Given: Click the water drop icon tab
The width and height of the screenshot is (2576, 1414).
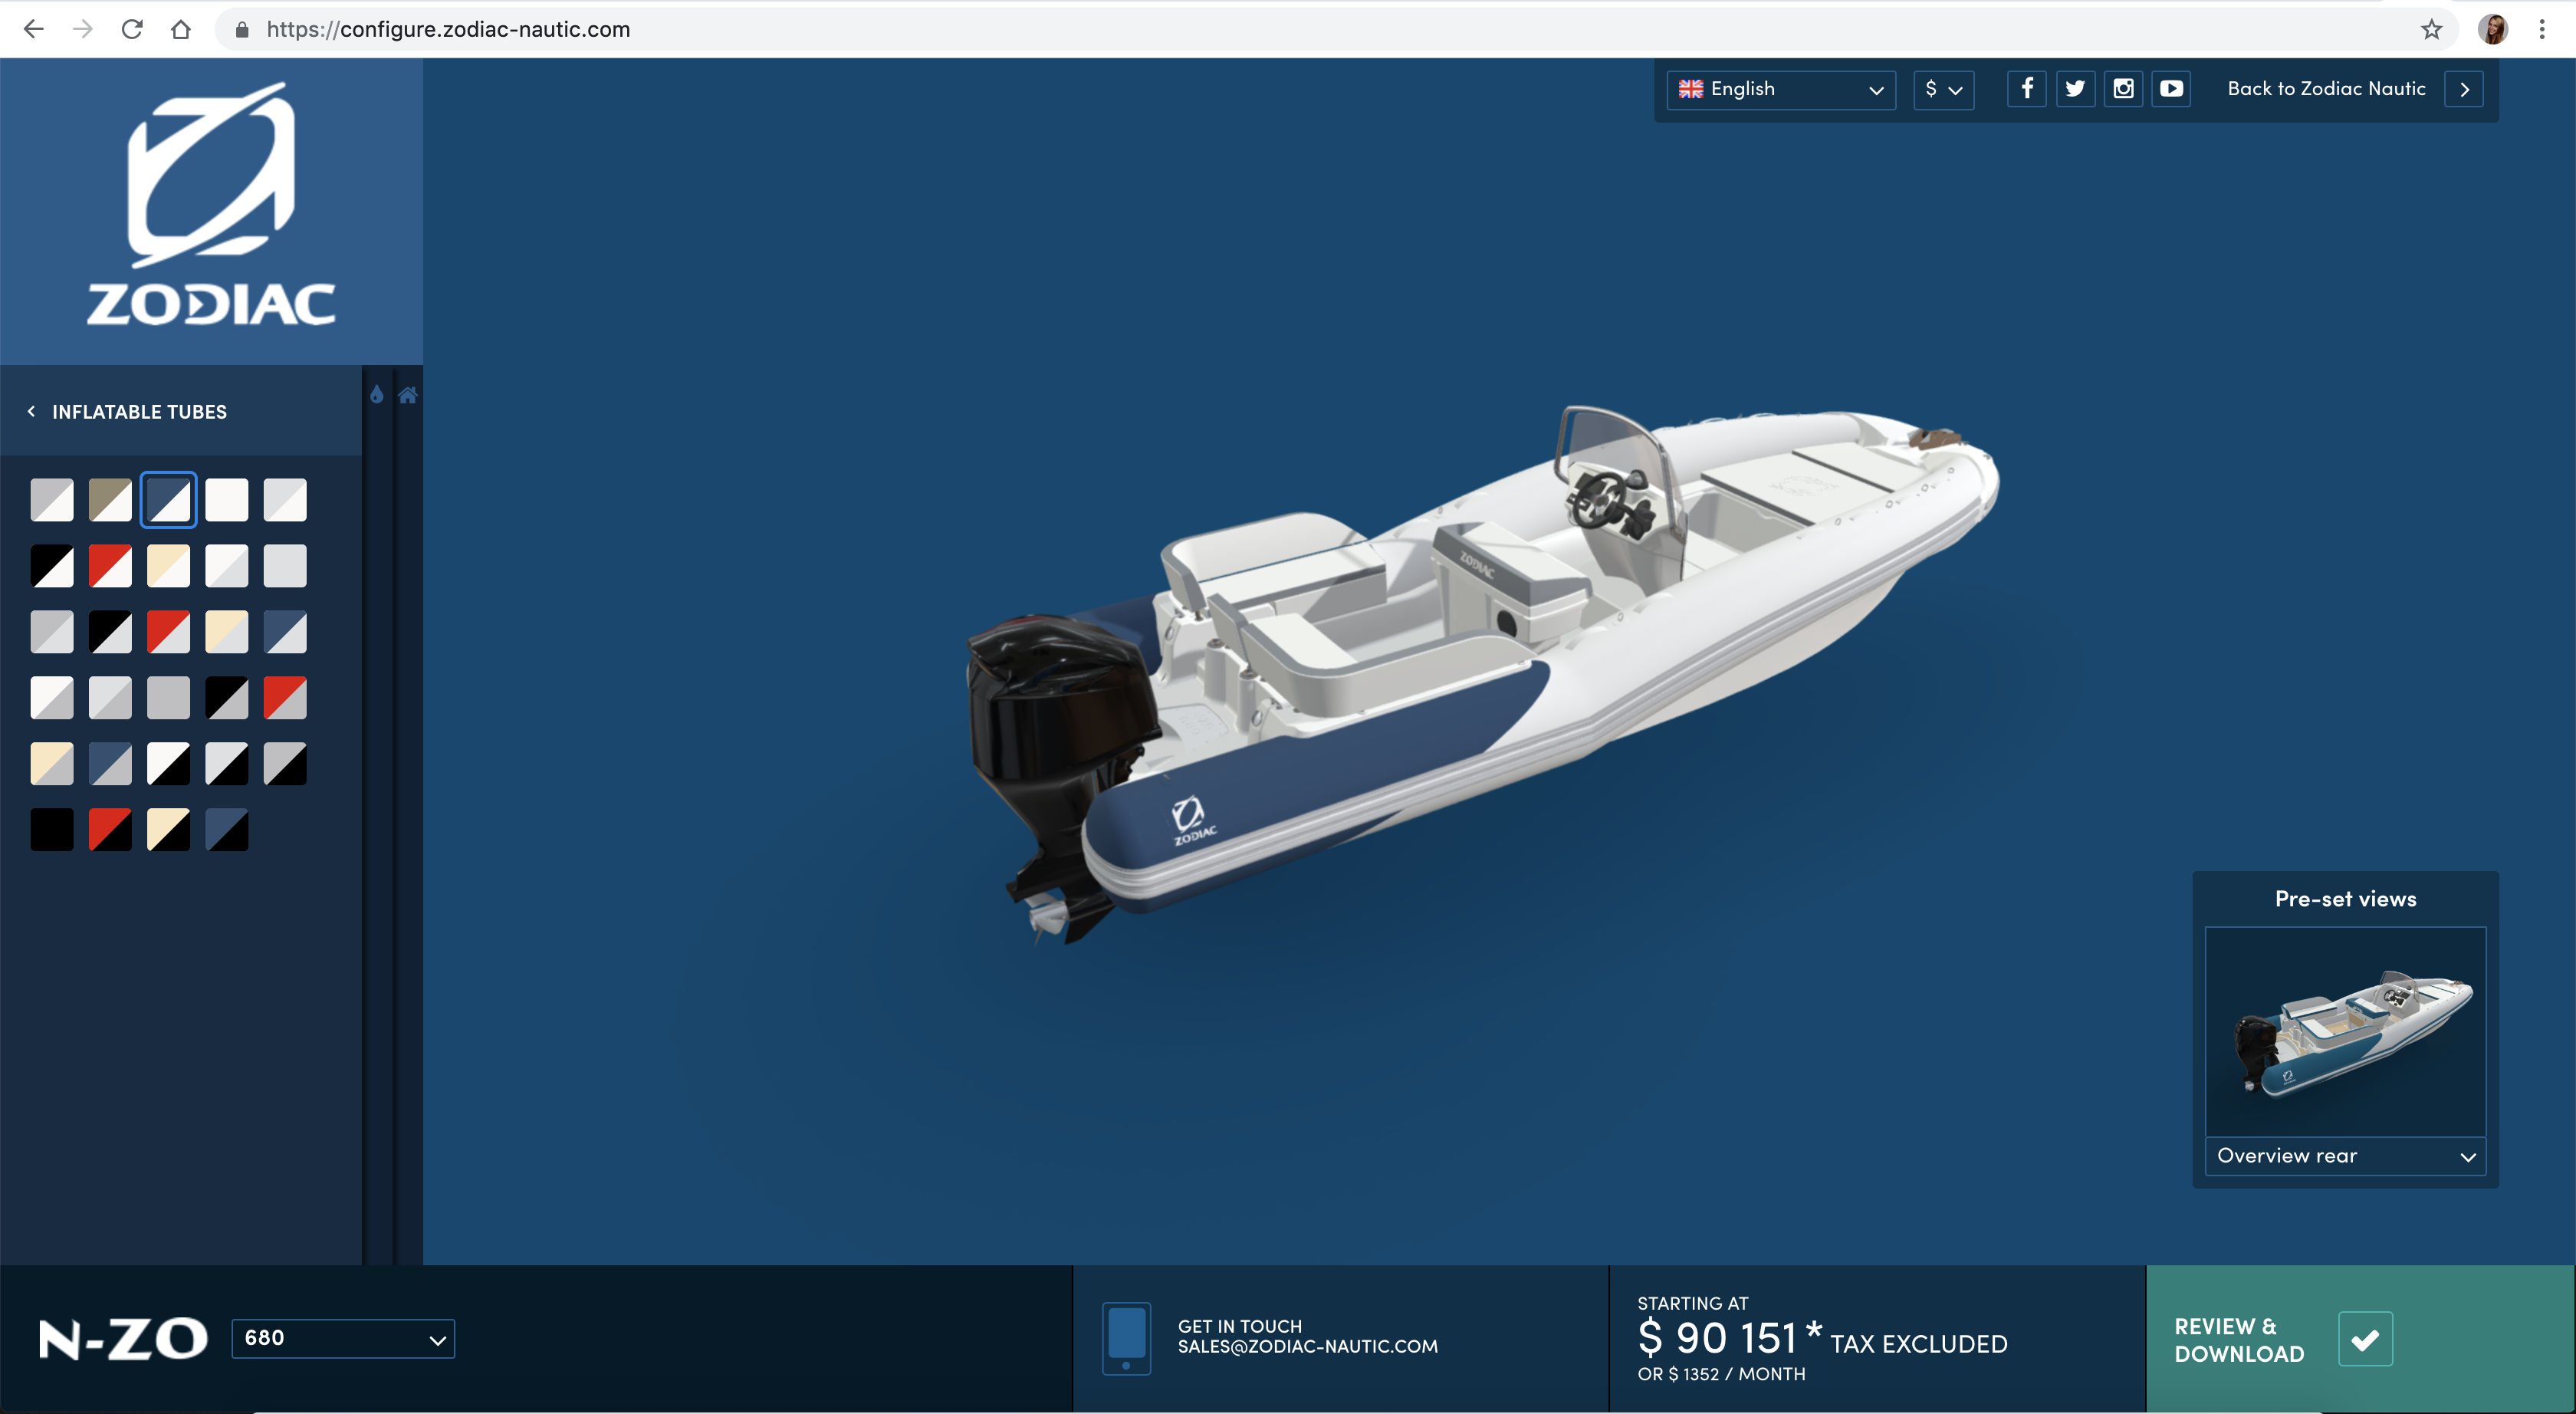Looking at the screenshot, I should point(376,395).
